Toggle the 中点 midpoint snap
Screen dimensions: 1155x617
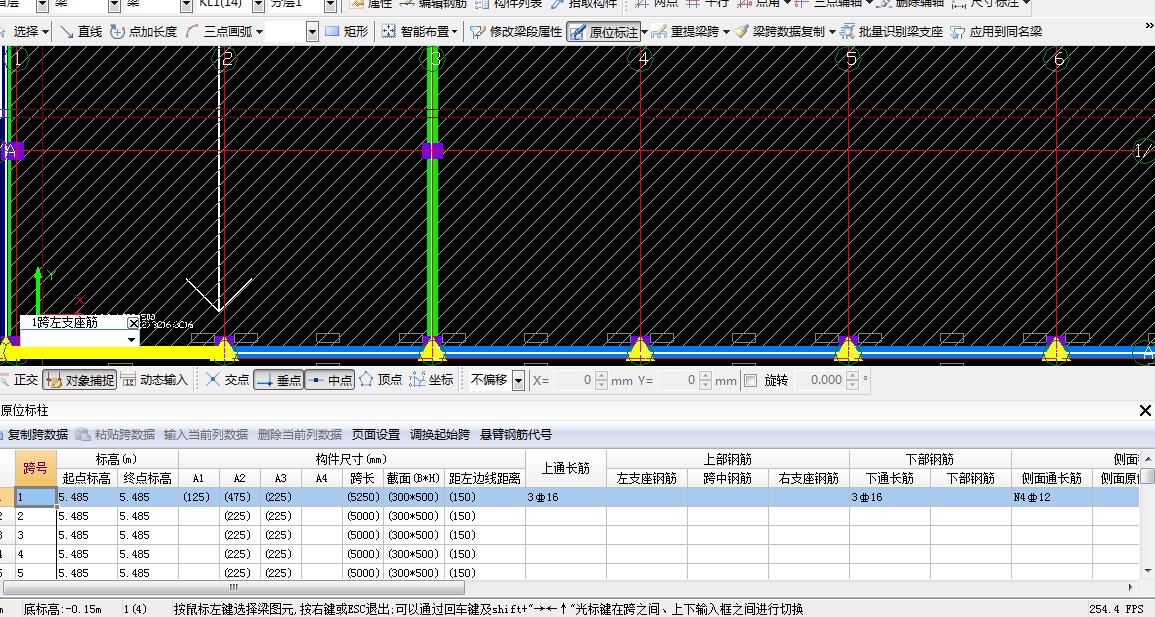(x=330, y=380)
